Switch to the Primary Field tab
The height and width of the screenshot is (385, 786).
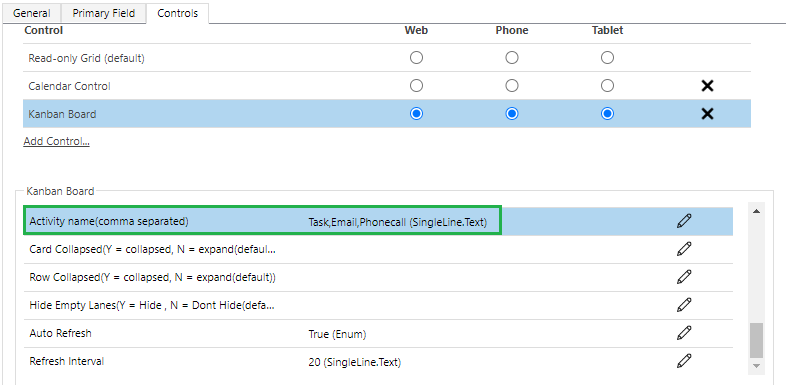click(104, 13)
